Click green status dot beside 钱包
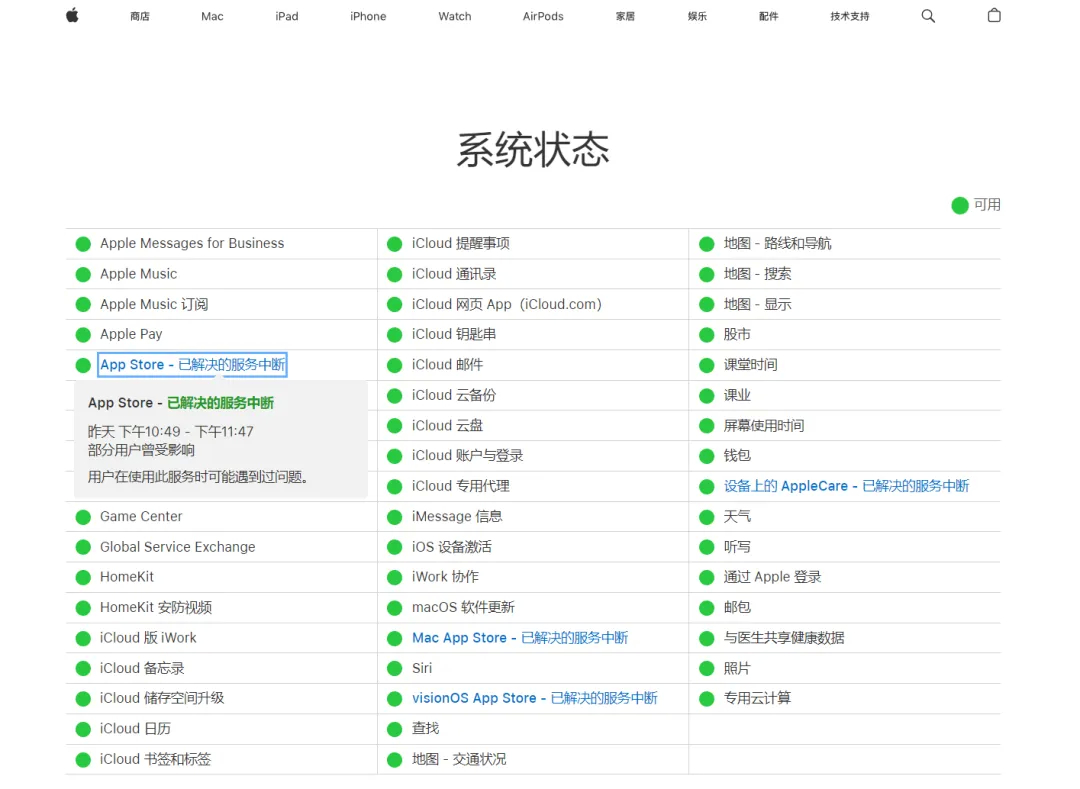 707,456
